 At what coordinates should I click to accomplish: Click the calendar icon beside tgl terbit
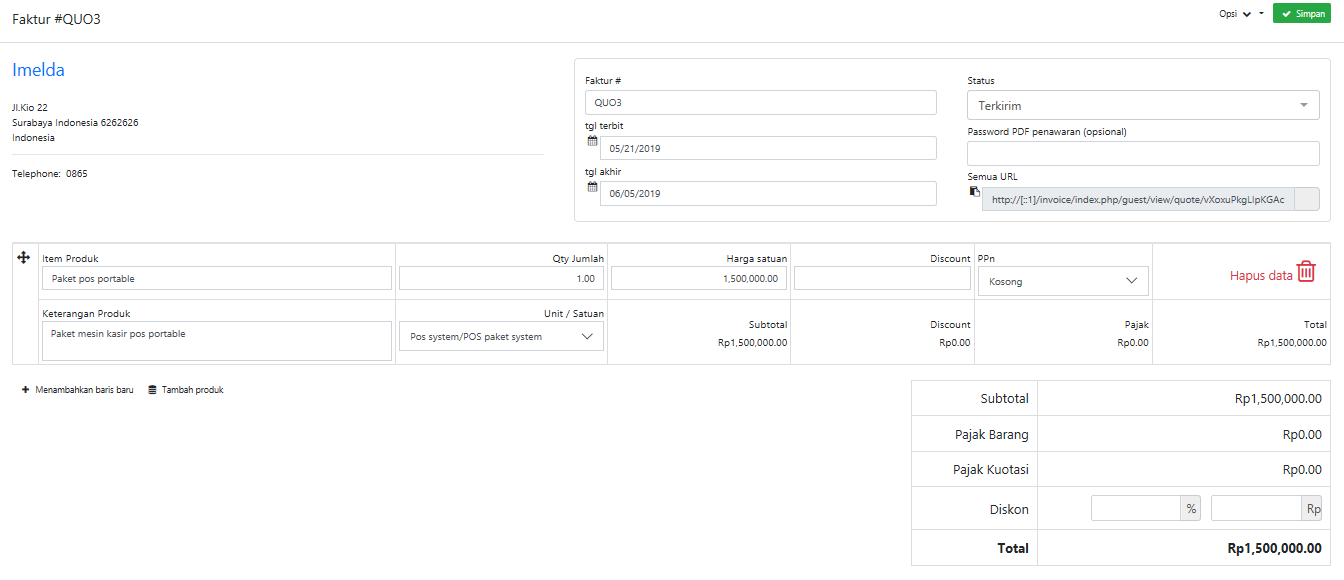click(x=592, y=141)
